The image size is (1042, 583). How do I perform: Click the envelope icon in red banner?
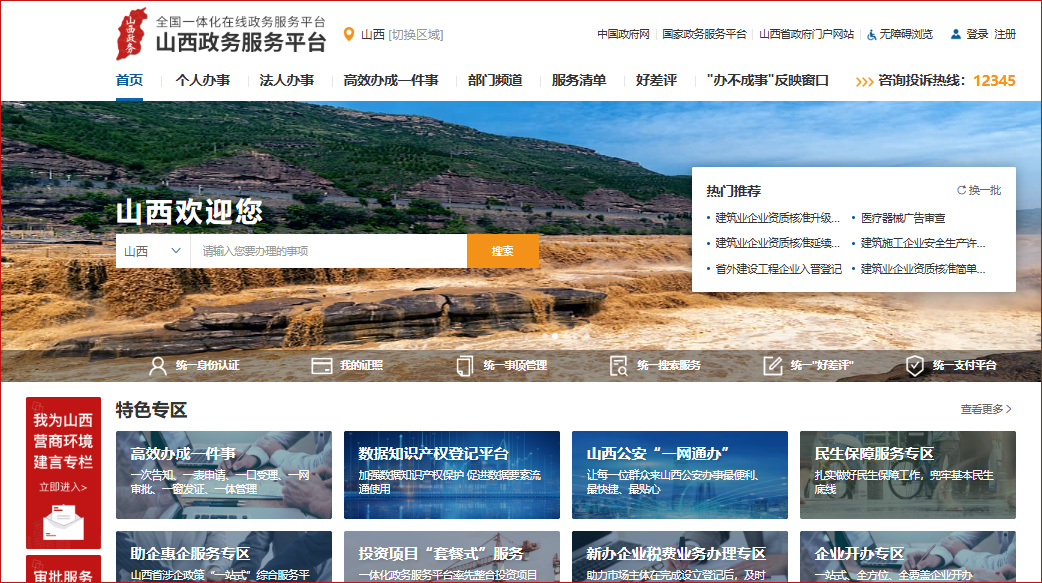pyautogui.click(x=63, y=523)
